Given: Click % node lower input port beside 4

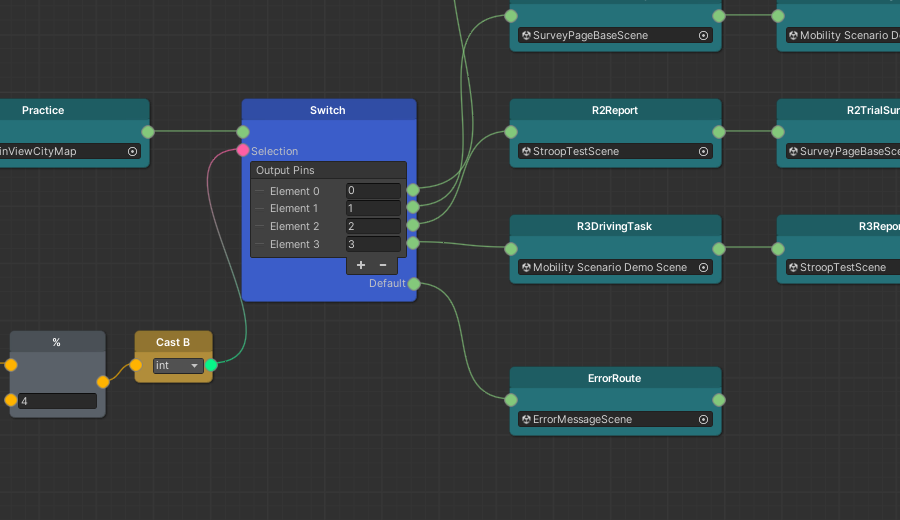Looking at the screenshot, I should tap(11, 400).
